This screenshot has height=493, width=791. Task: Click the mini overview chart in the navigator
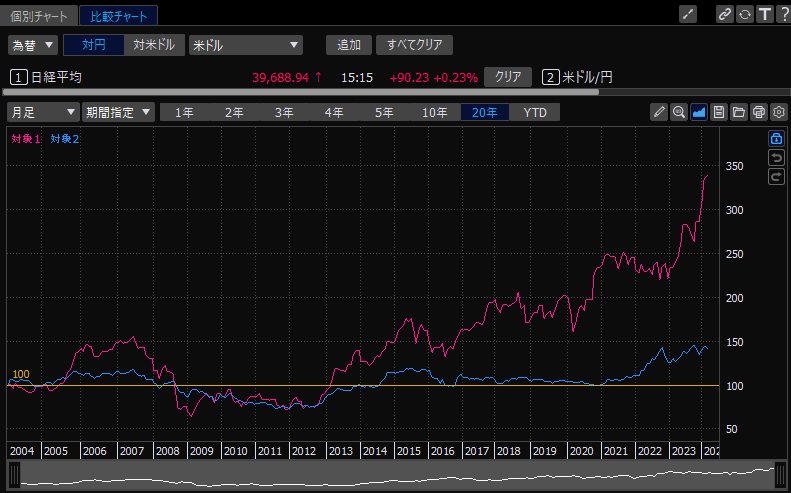click(x=398, y=475)
